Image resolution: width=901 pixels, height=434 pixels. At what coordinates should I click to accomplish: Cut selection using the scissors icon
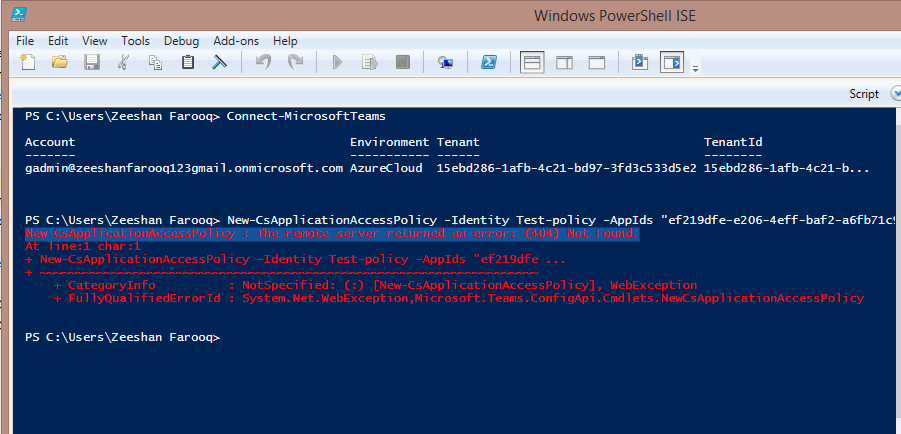123,62
